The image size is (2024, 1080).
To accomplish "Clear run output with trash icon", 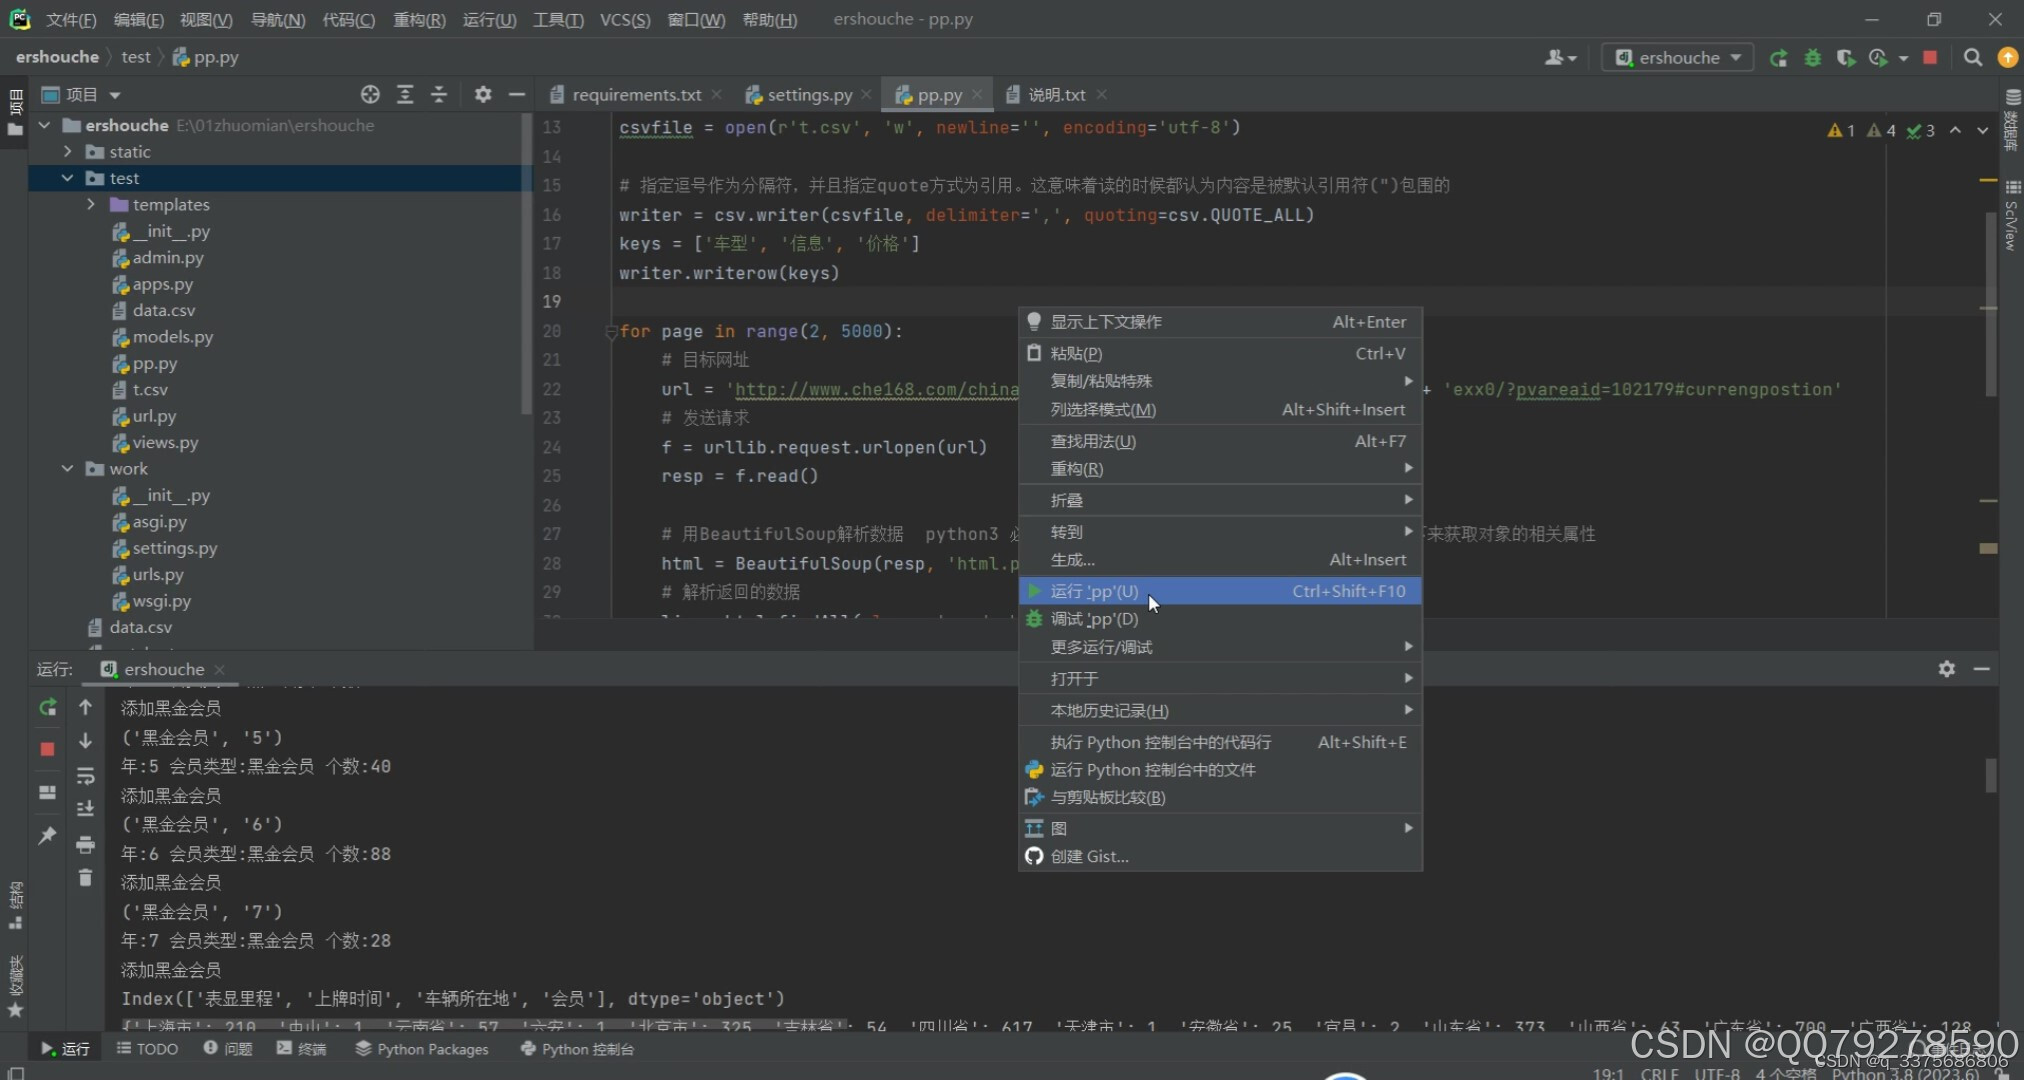I will point(85,878).
